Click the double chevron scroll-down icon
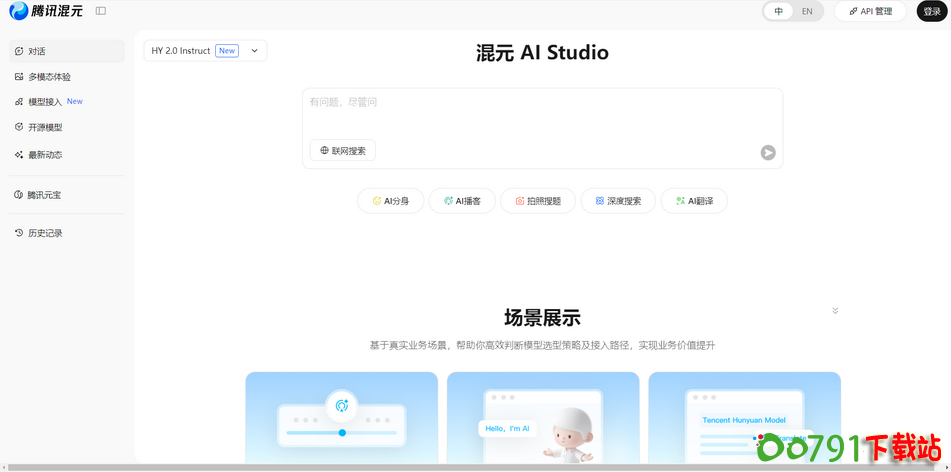 [x=835, y=311]
